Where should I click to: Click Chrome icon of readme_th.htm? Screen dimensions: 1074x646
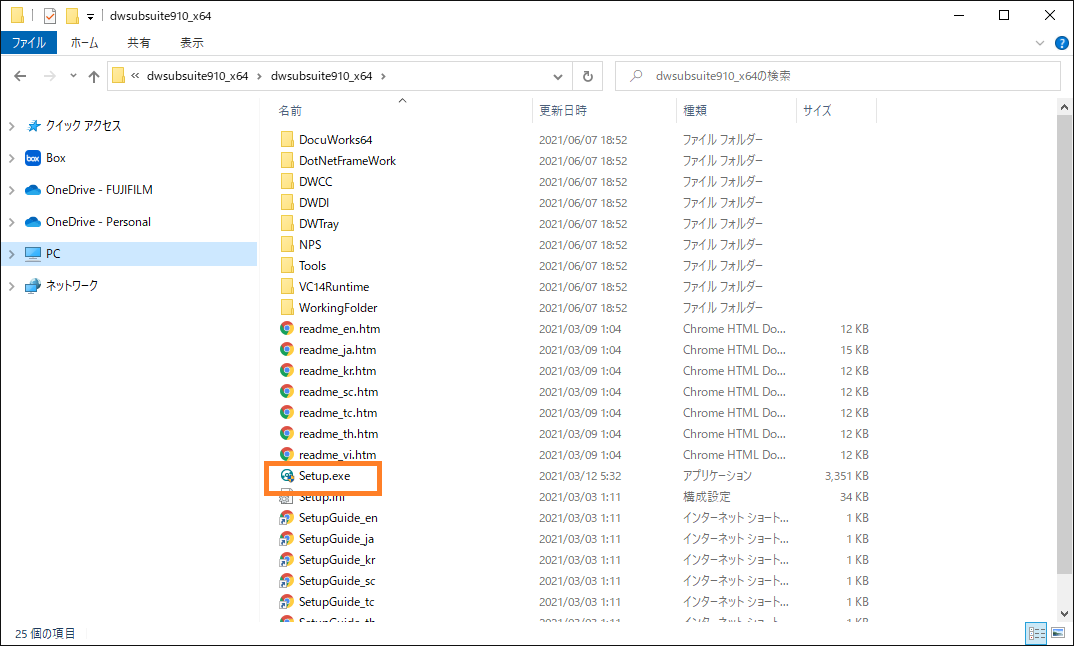tap(287, 434)
